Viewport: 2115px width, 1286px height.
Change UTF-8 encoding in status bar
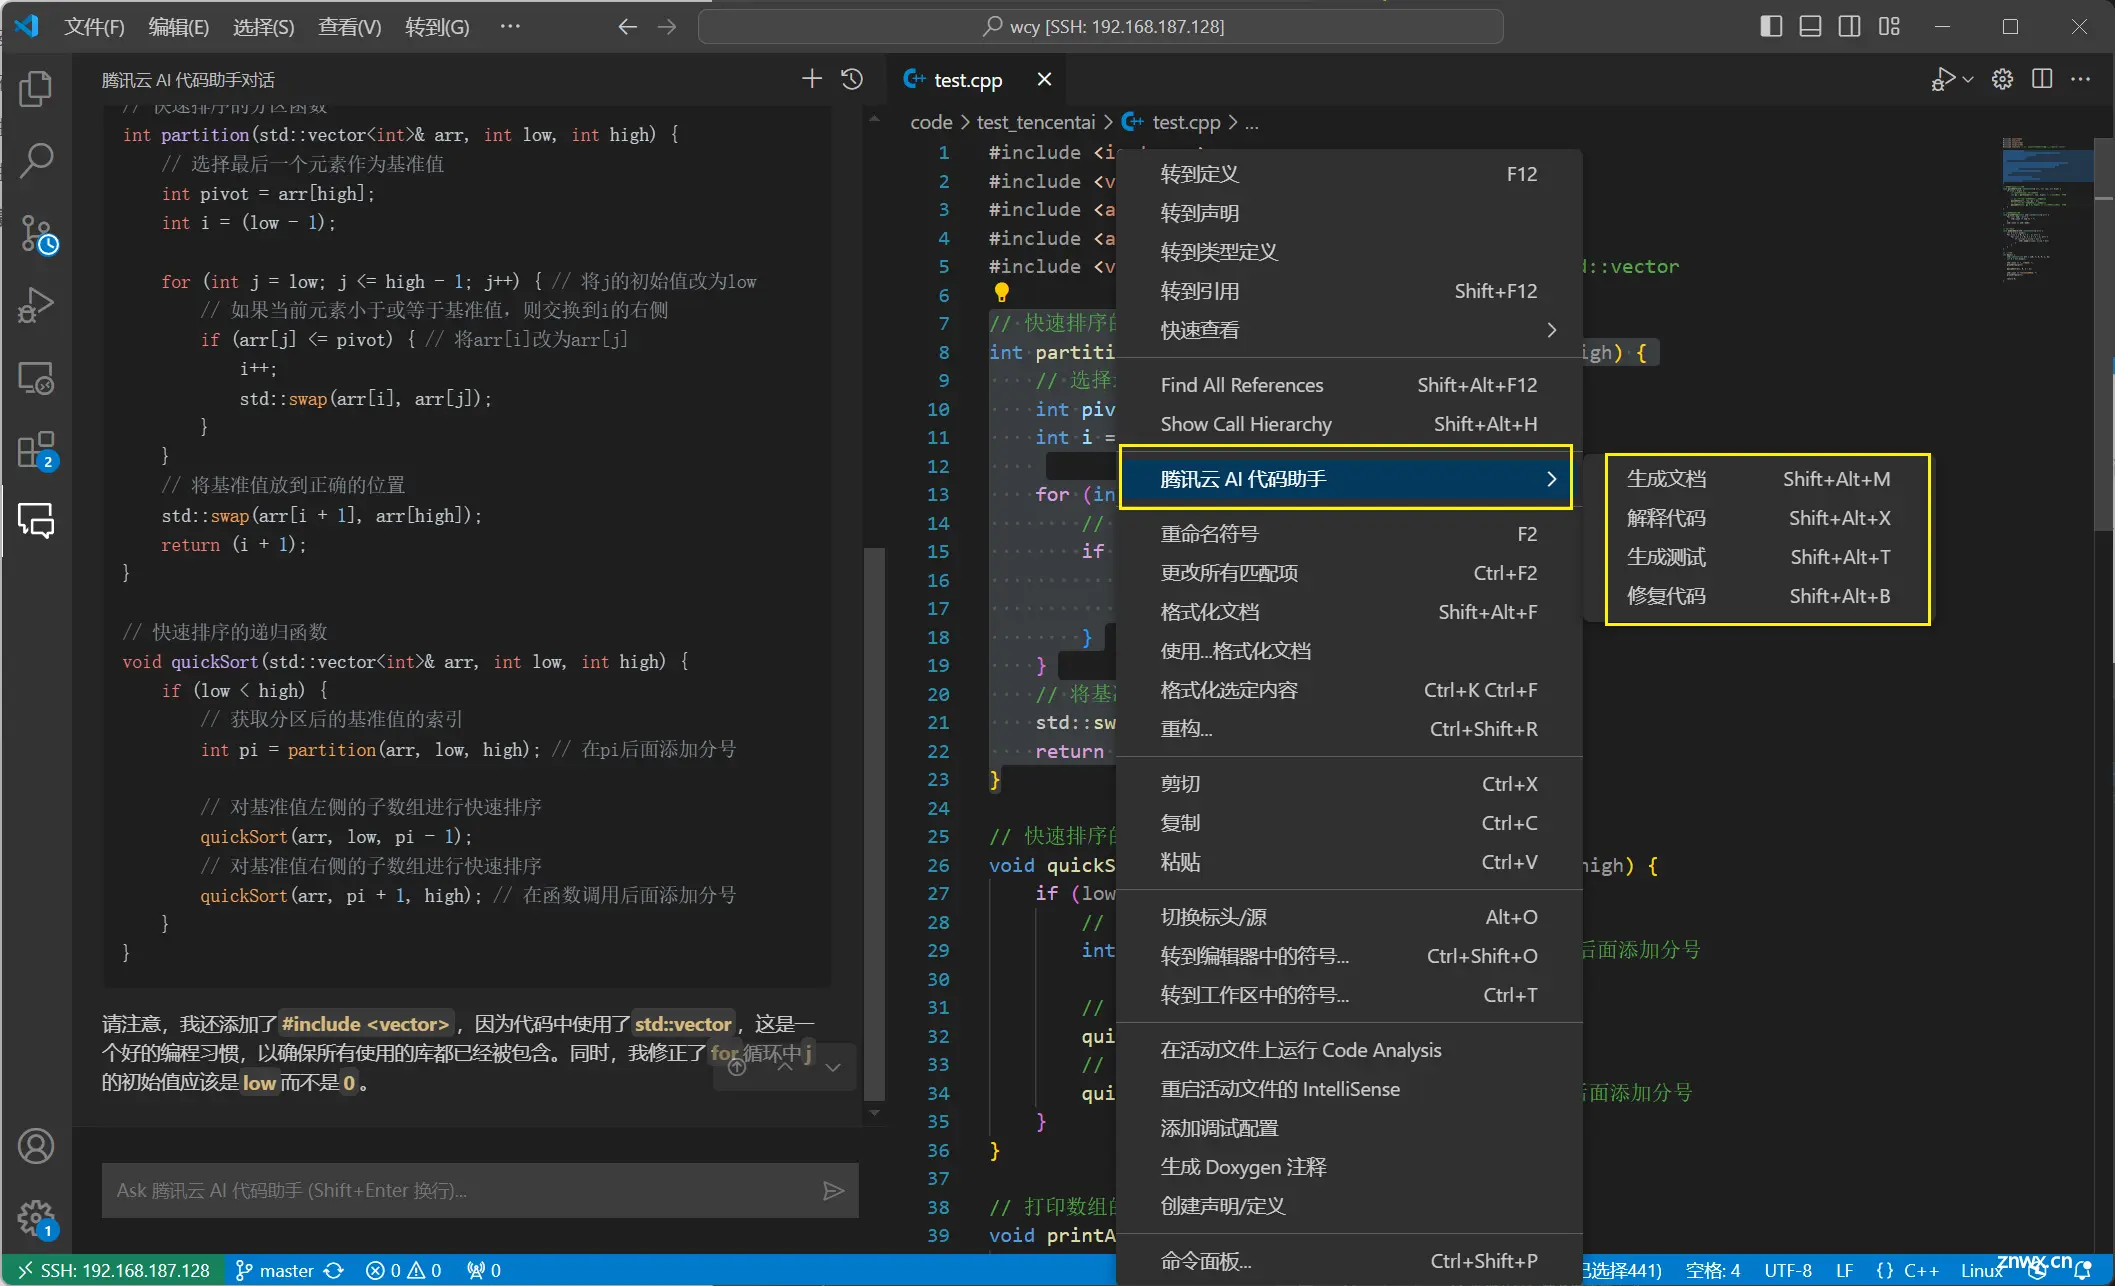click(1787, 1270)
